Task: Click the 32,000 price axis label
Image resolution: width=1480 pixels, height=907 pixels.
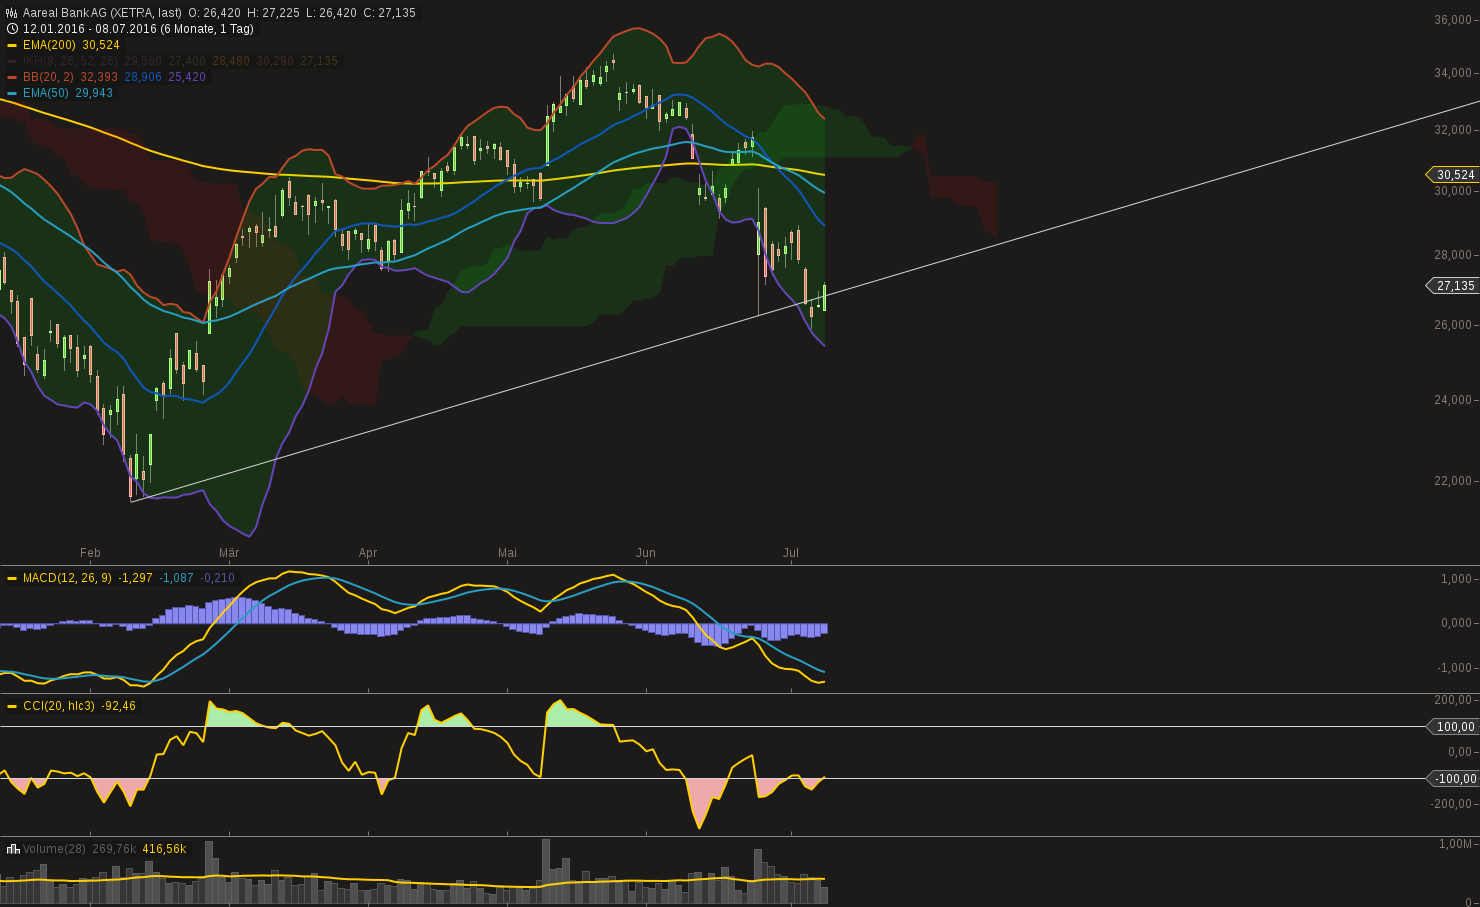Action: tap(1453, 130)
